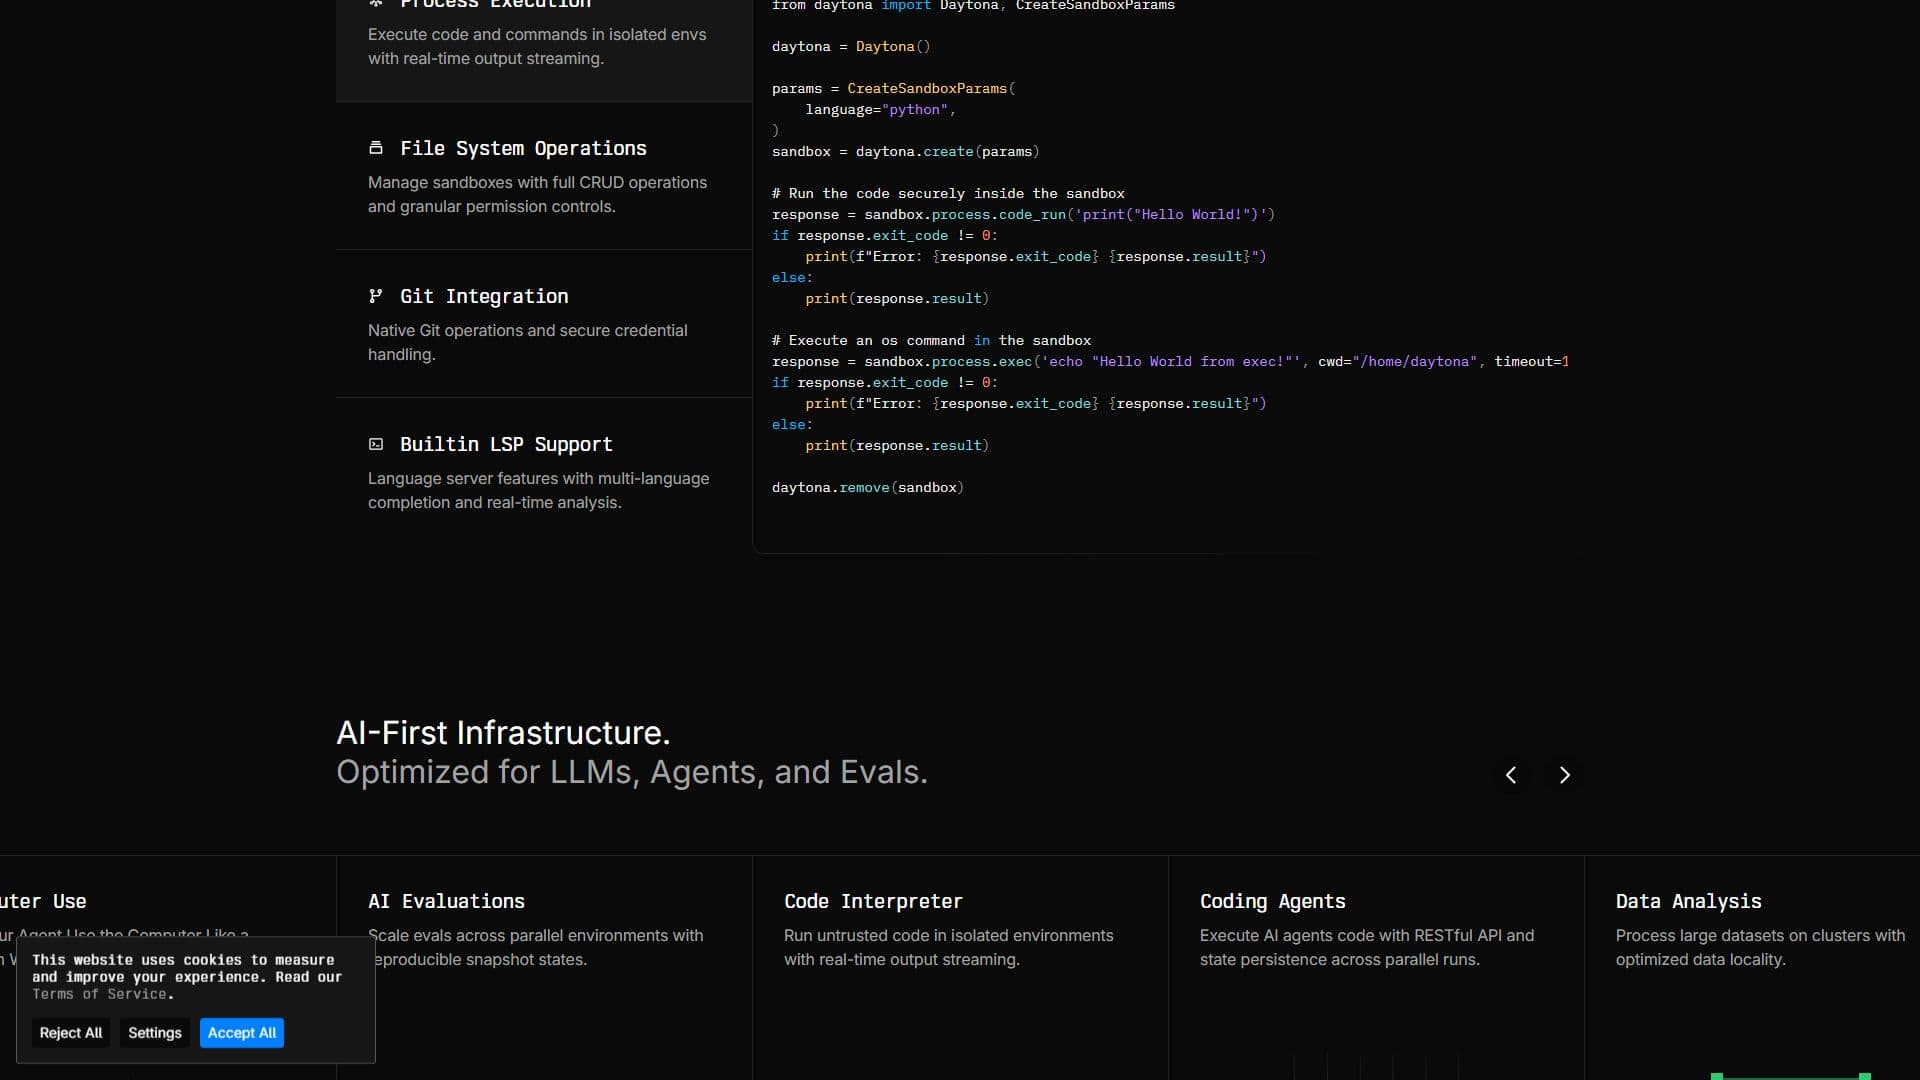Open cookie Settings
The height and width of the screenshot is (1080, 1920).
(155, 1033)
